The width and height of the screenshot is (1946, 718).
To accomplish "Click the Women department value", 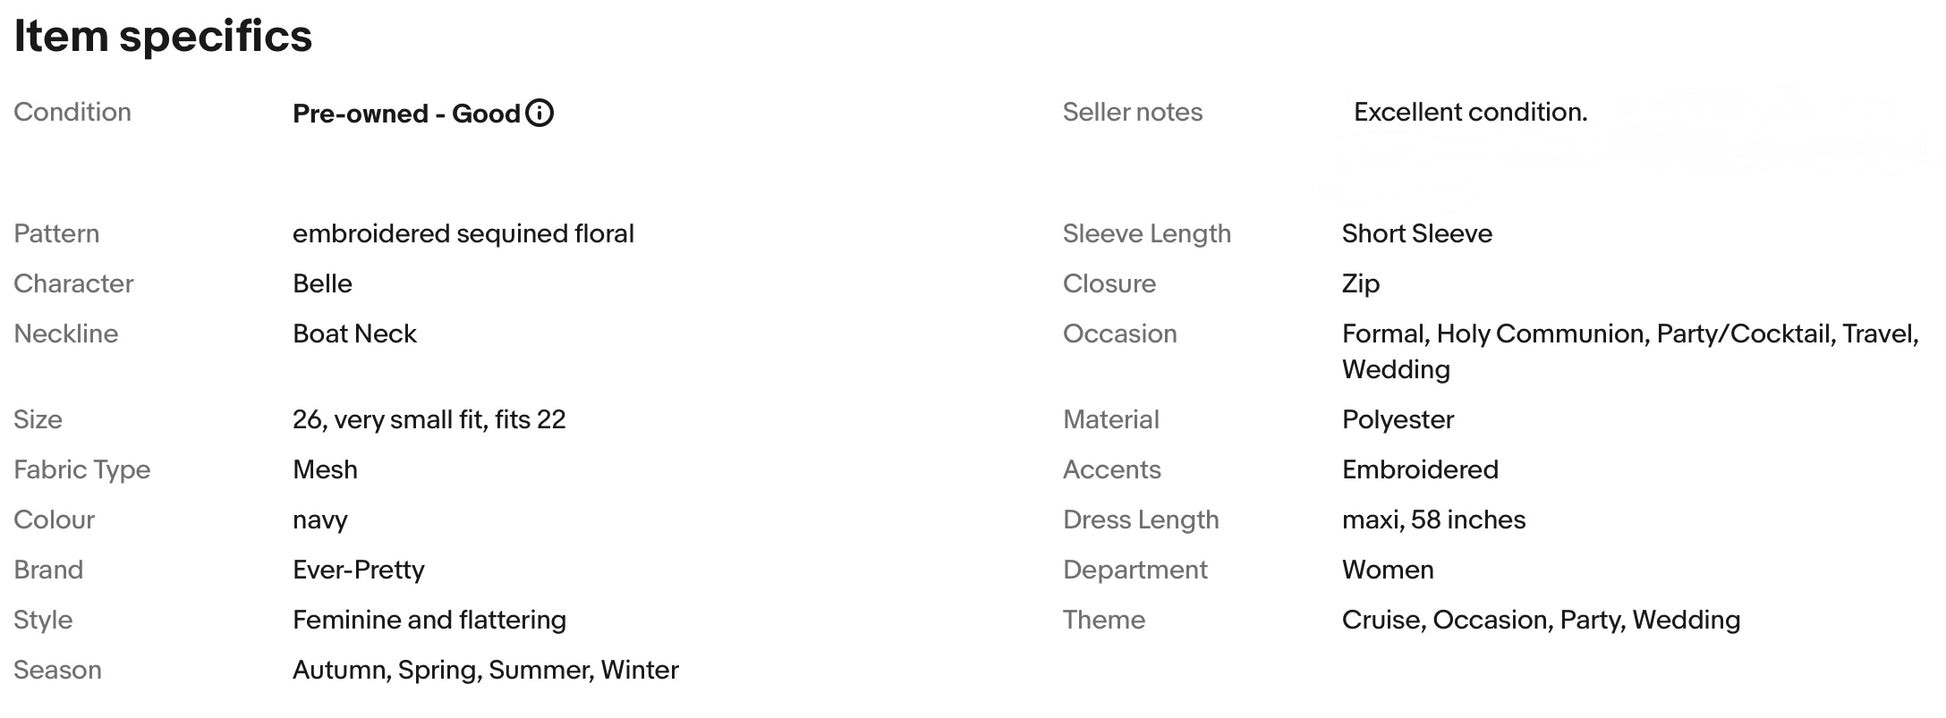I will pos(1388,570).
